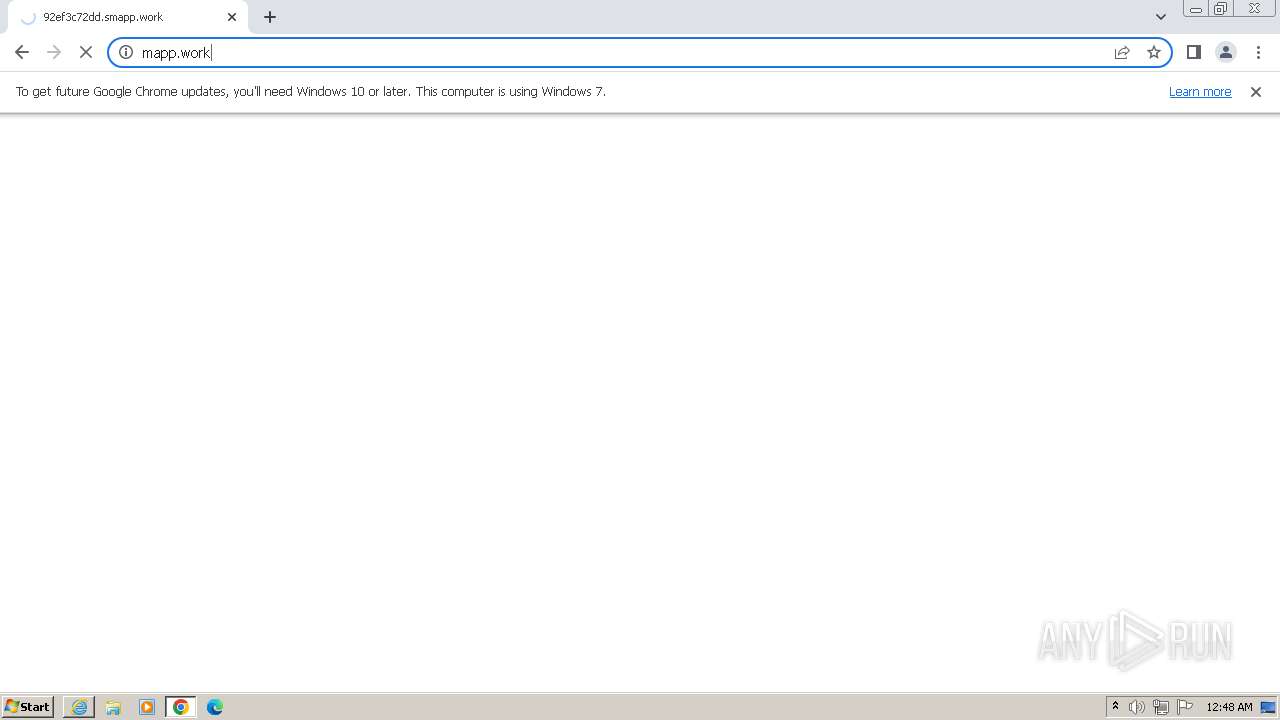
Task: Click the 12:48 AM clock
Action: click(x=1229, y=707)
